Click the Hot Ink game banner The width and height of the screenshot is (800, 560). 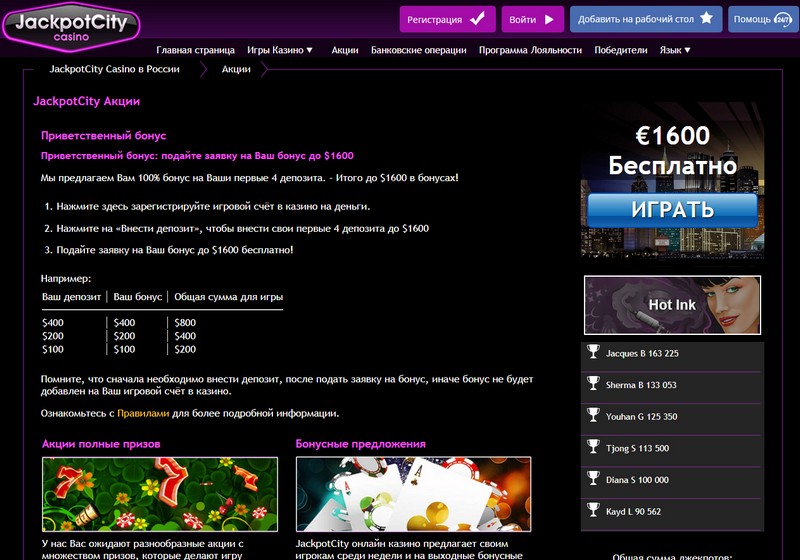coord(672,305)
